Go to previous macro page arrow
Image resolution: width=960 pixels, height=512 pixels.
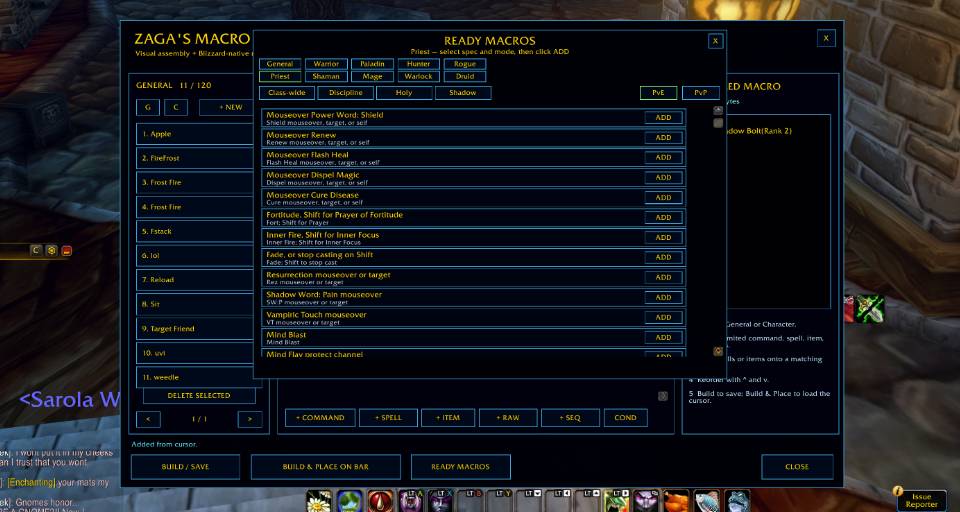(x=148, y=420)
